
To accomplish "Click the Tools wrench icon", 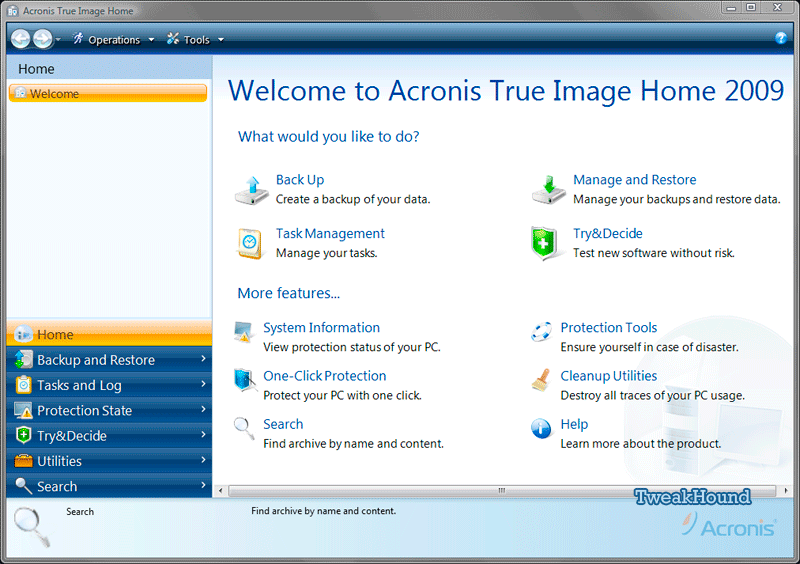I will pyautogui.click(x=173, y=38).
